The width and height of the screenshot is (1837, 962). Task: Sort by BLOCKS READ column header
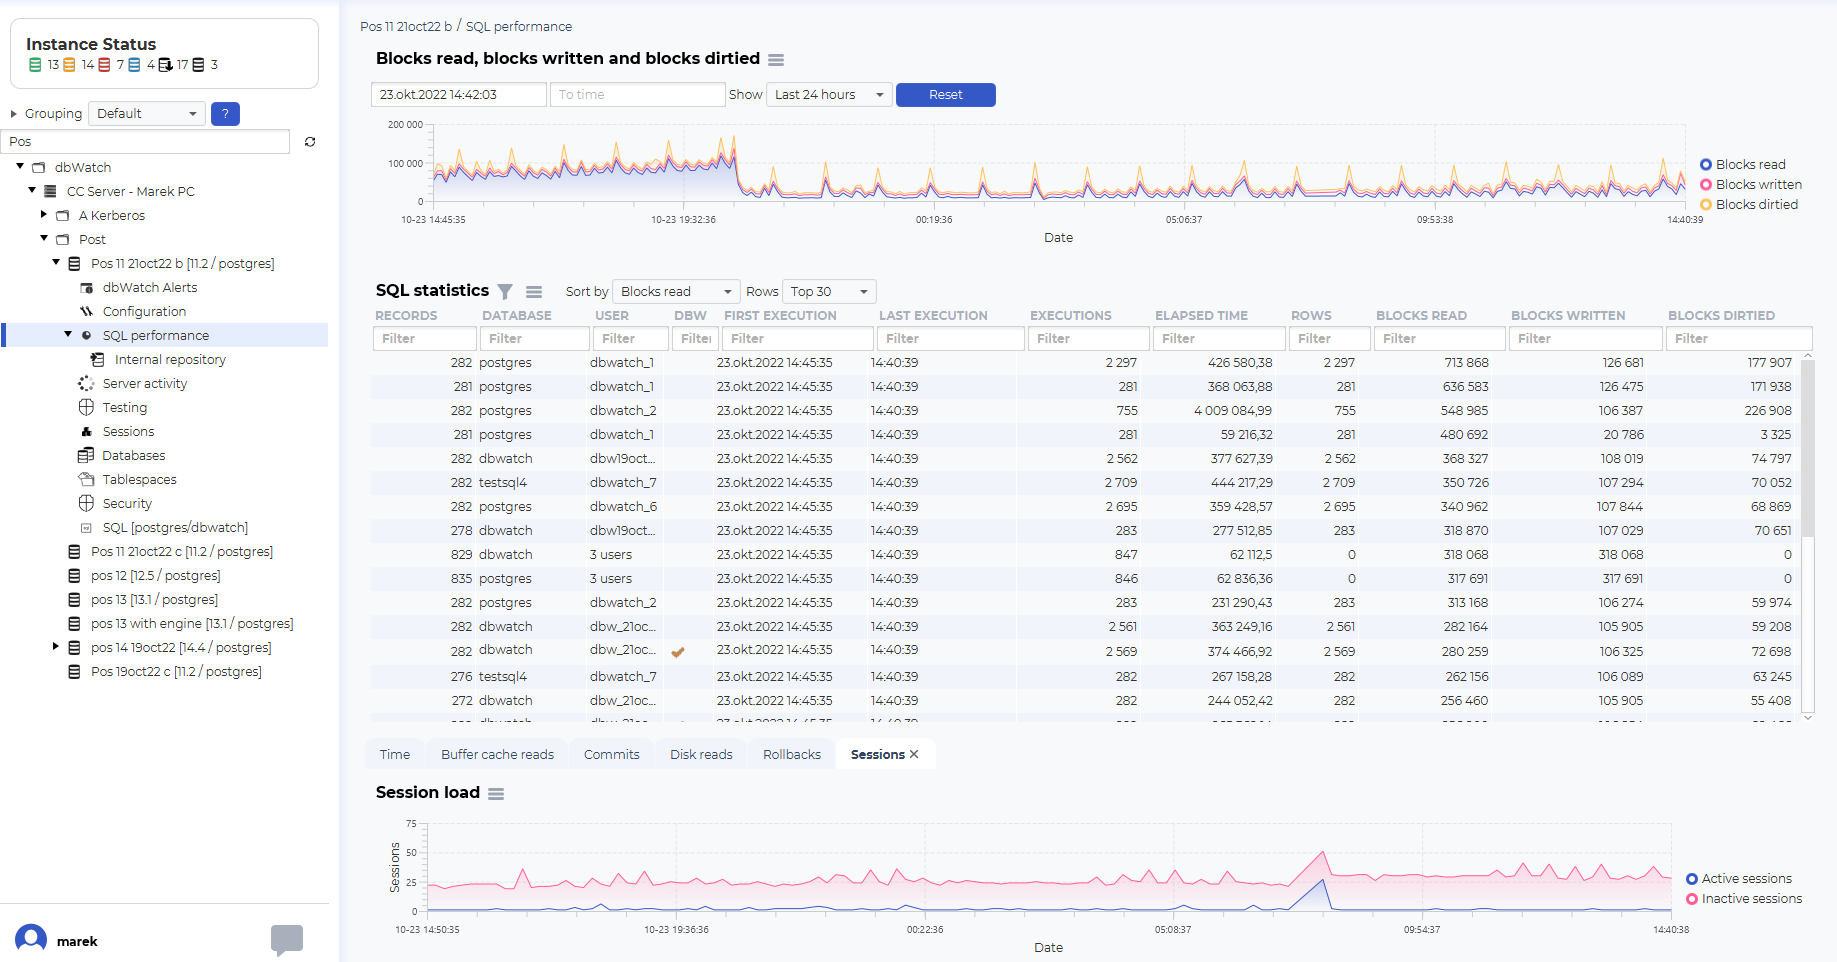(x=1421, y=316)
